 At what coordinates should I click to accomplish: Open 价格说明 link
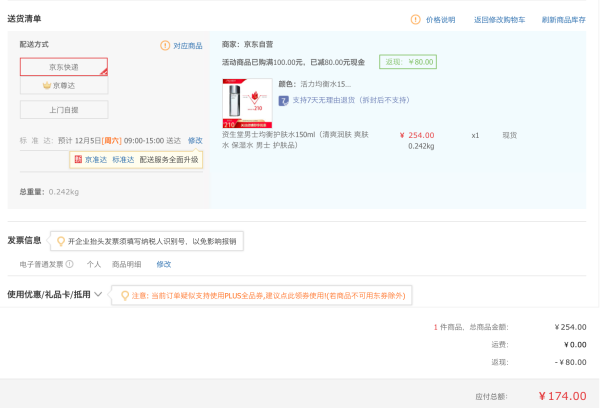pos(440,20)
